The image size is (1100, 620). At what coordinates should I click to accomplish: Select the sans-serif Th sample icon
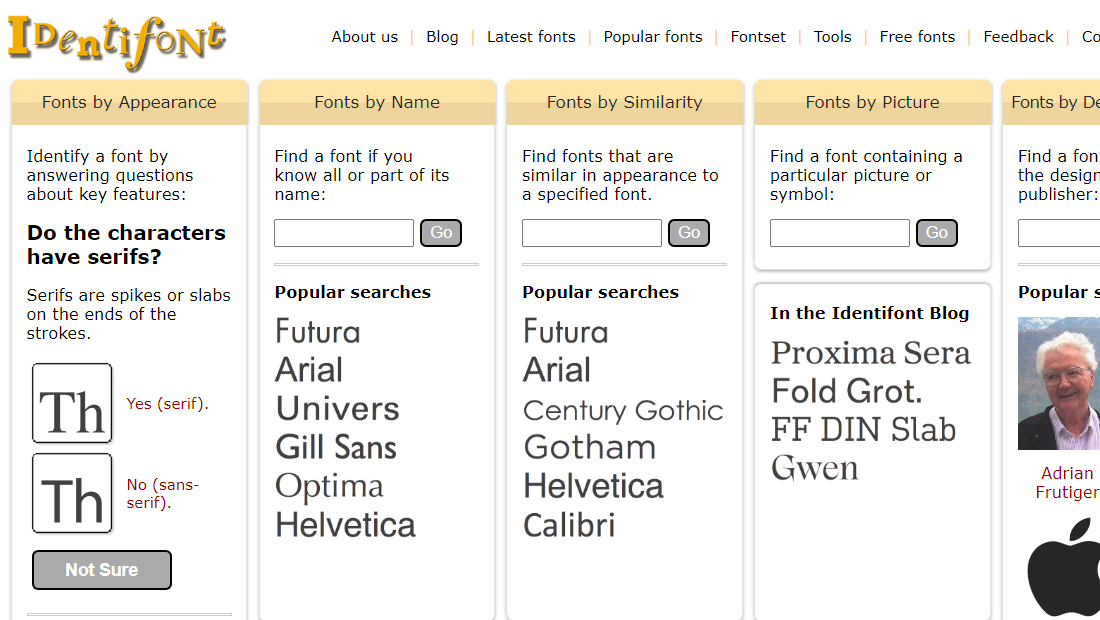[72, 493]
